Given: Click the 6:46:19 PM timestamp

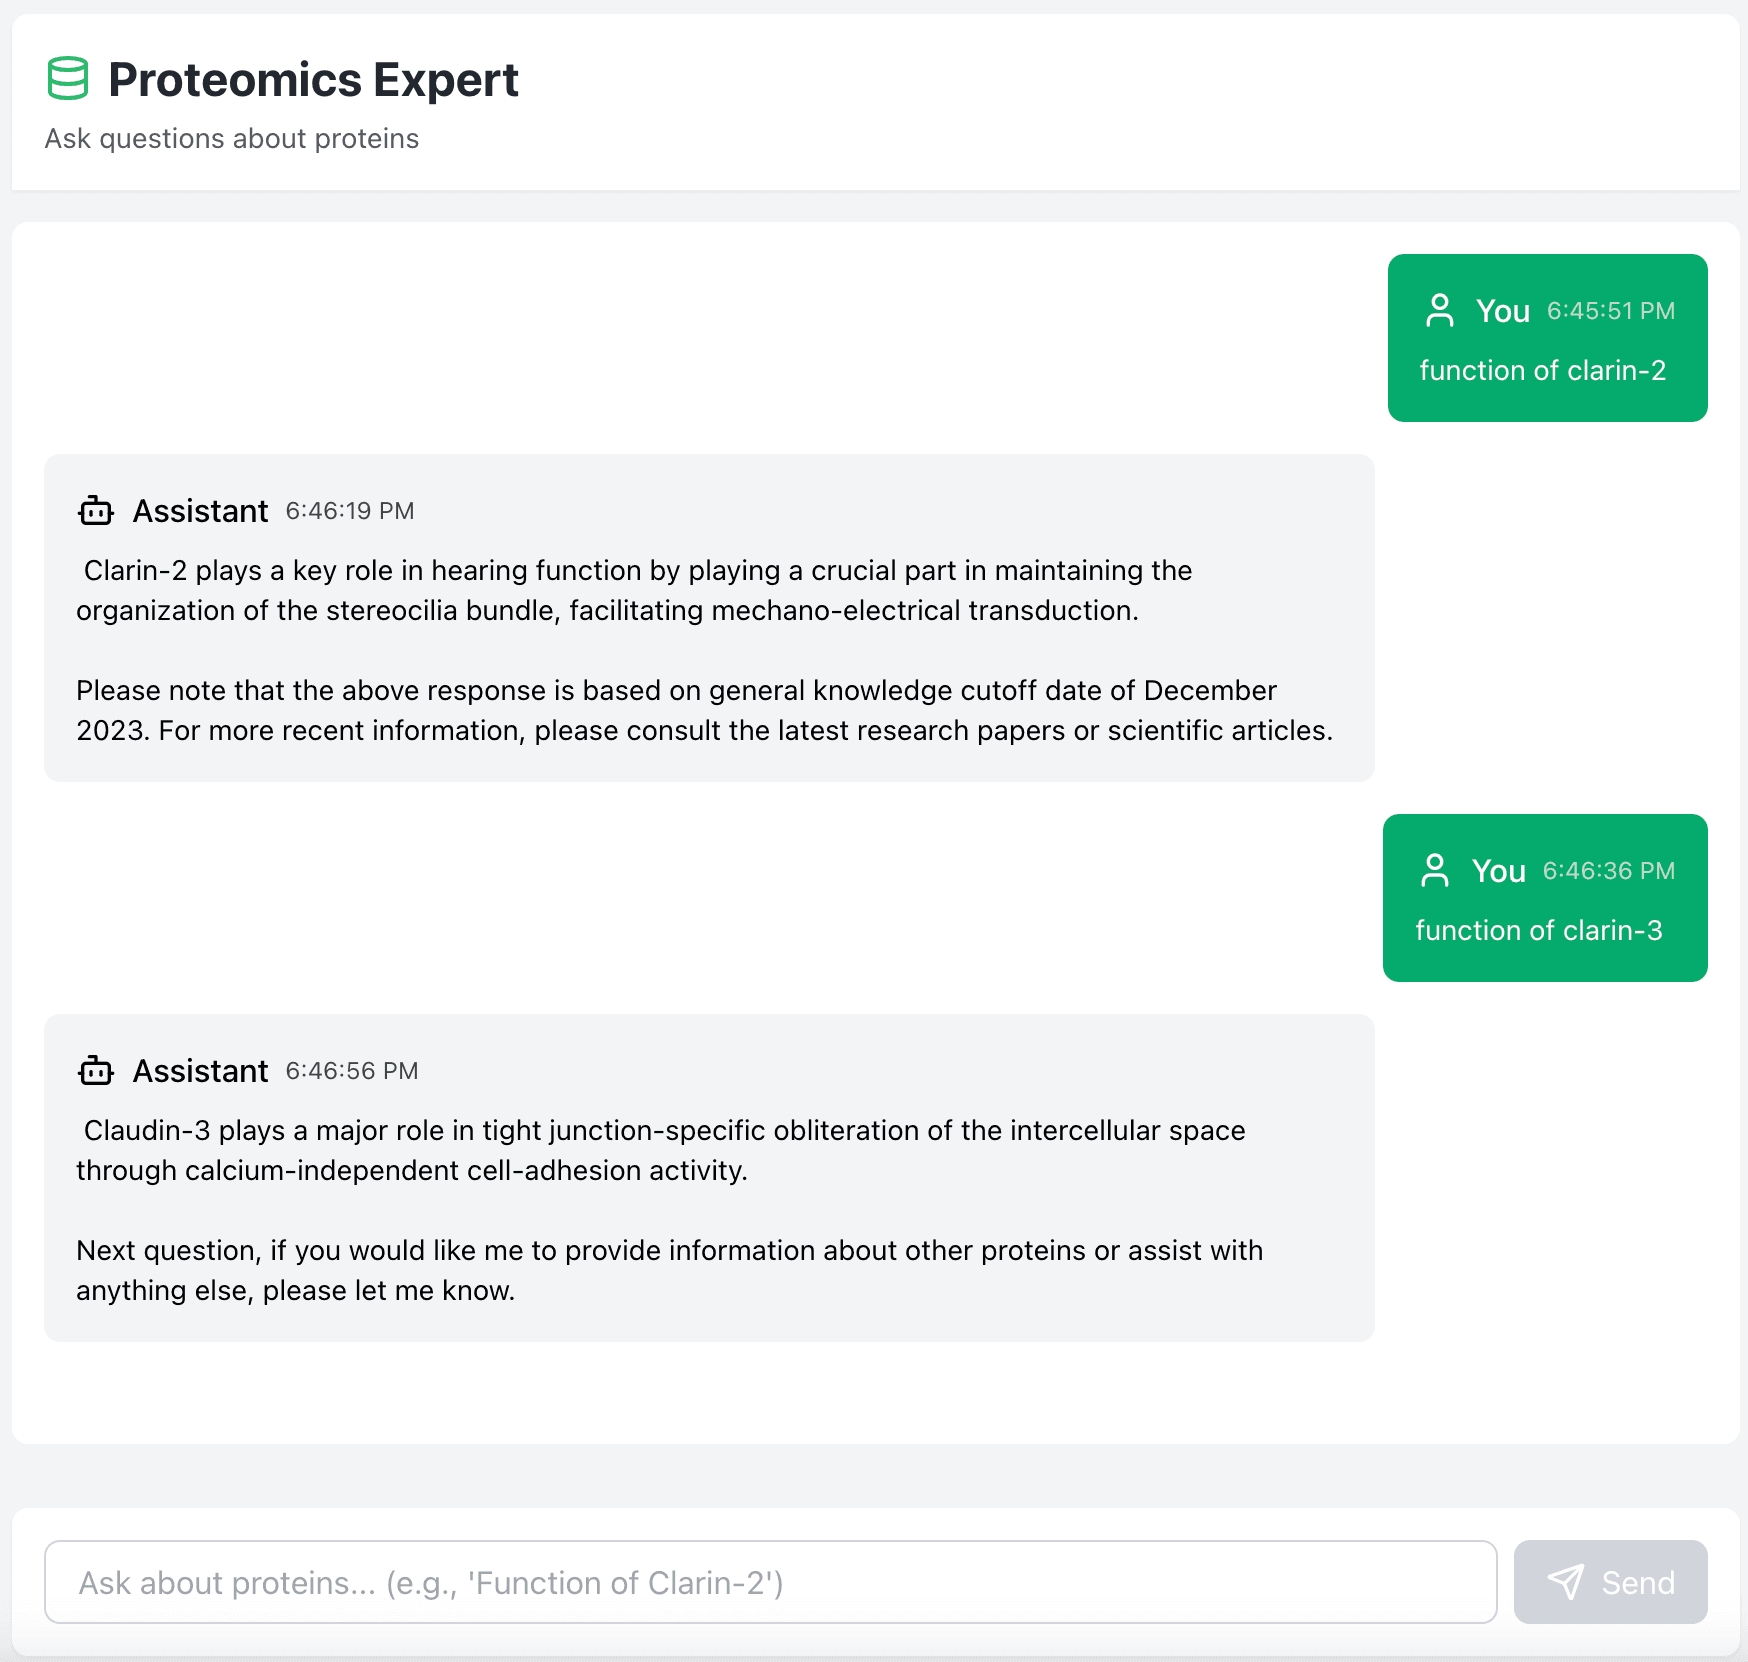Looking at the screenshot, I should pyautogui.click(x=350, y=511).
